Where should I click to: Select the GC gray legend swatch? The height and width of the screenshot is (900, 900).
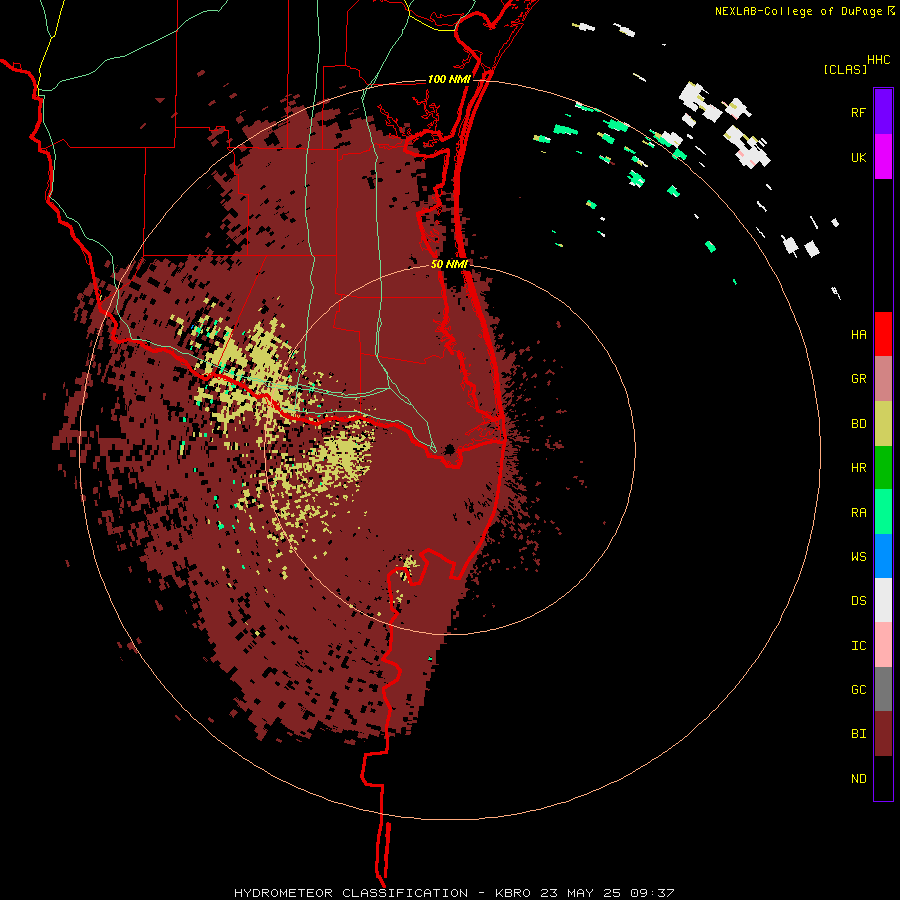point(883,689)
